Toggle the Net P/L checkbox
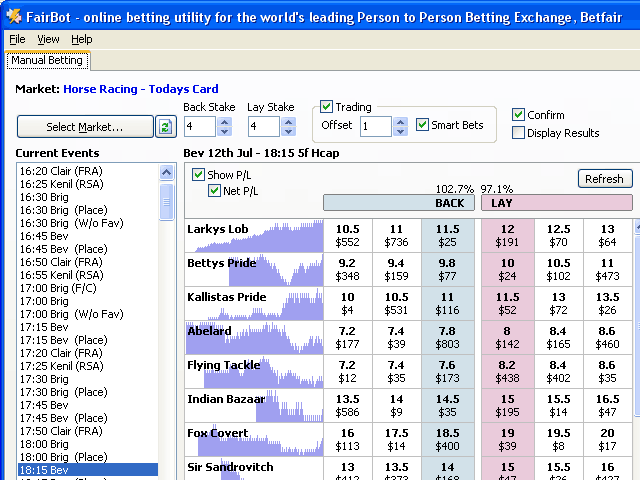Viewport: 640px width, 480px height. click(214, 191)
